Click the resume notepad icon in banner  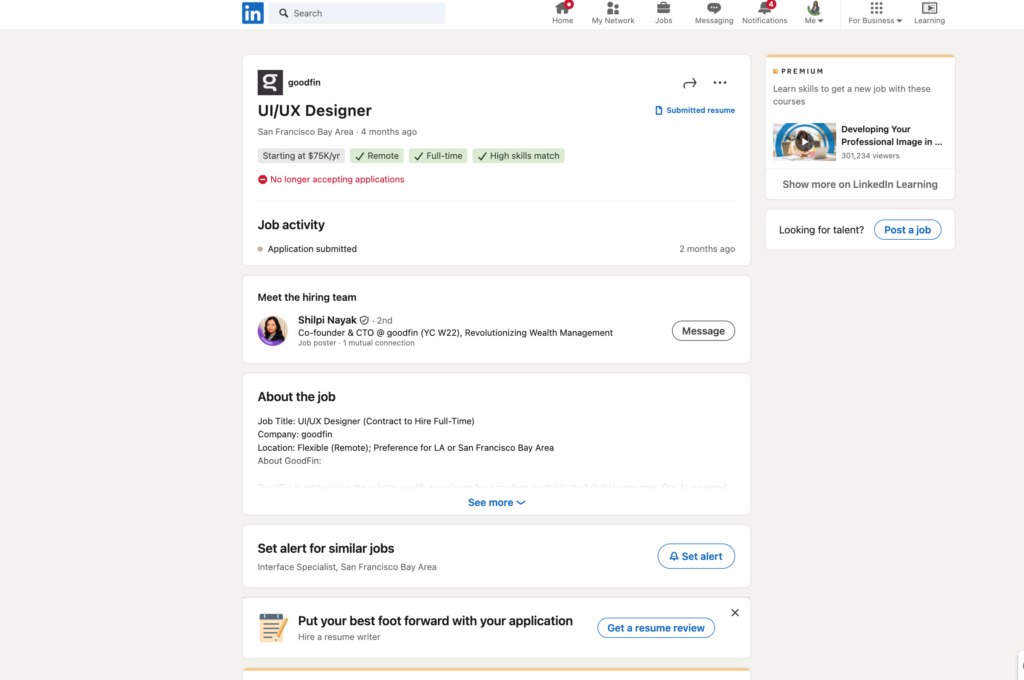[273, 628]
